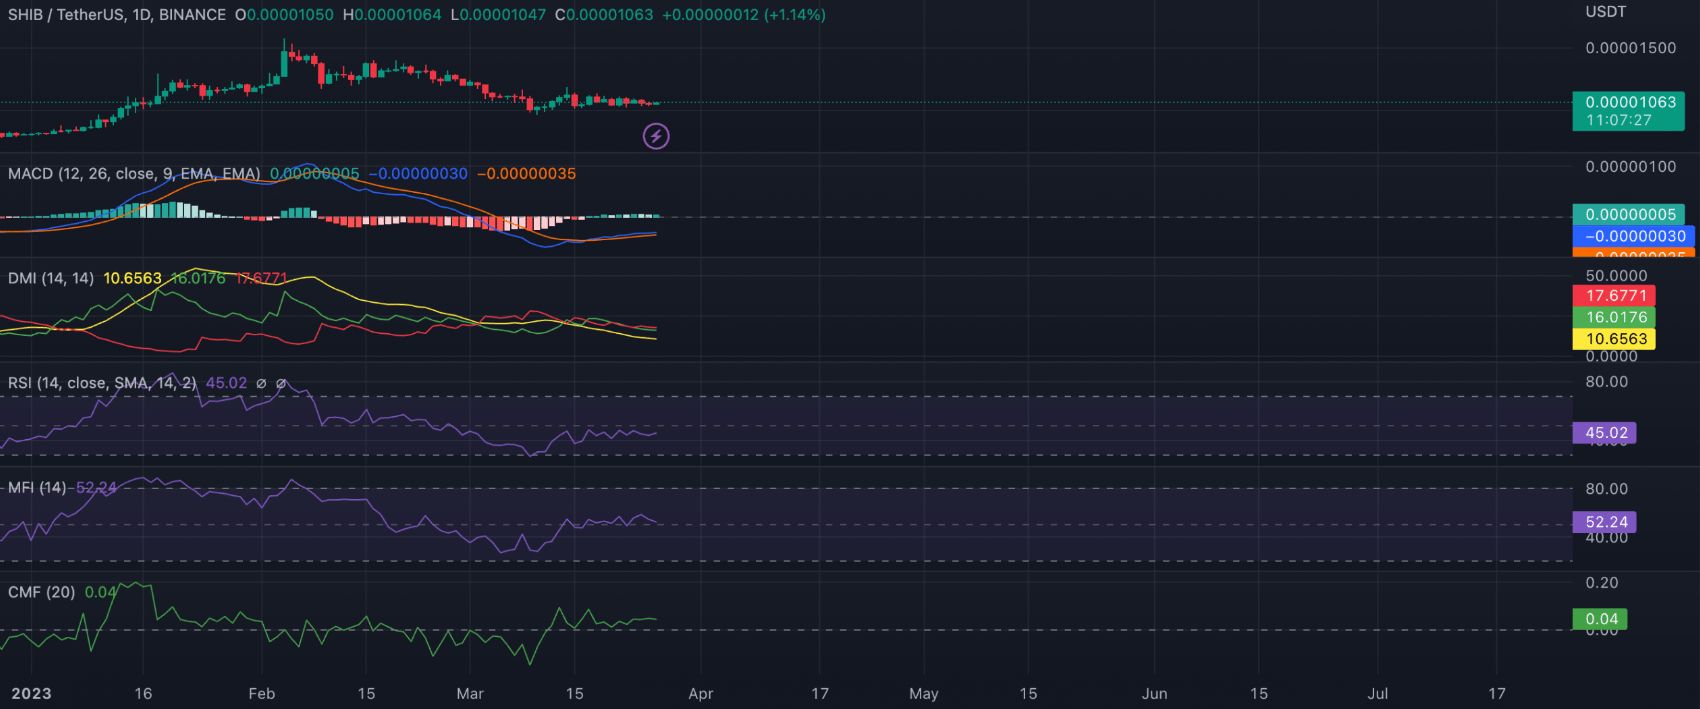Image resolution: width=1700 pixels, height=709 pixels.
Task: Select the 2023 label on time axis
Action: click(x=30, y=693)
